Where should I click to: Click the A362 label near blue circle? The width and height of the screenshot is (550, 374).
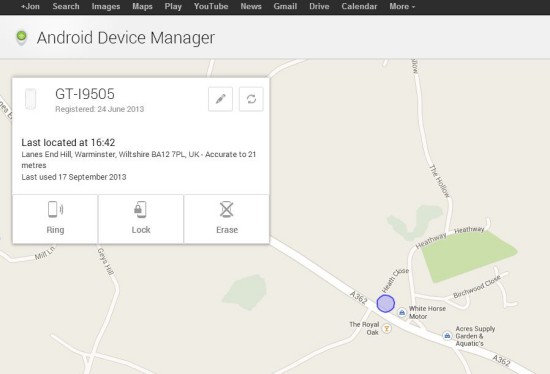[359, 297]
